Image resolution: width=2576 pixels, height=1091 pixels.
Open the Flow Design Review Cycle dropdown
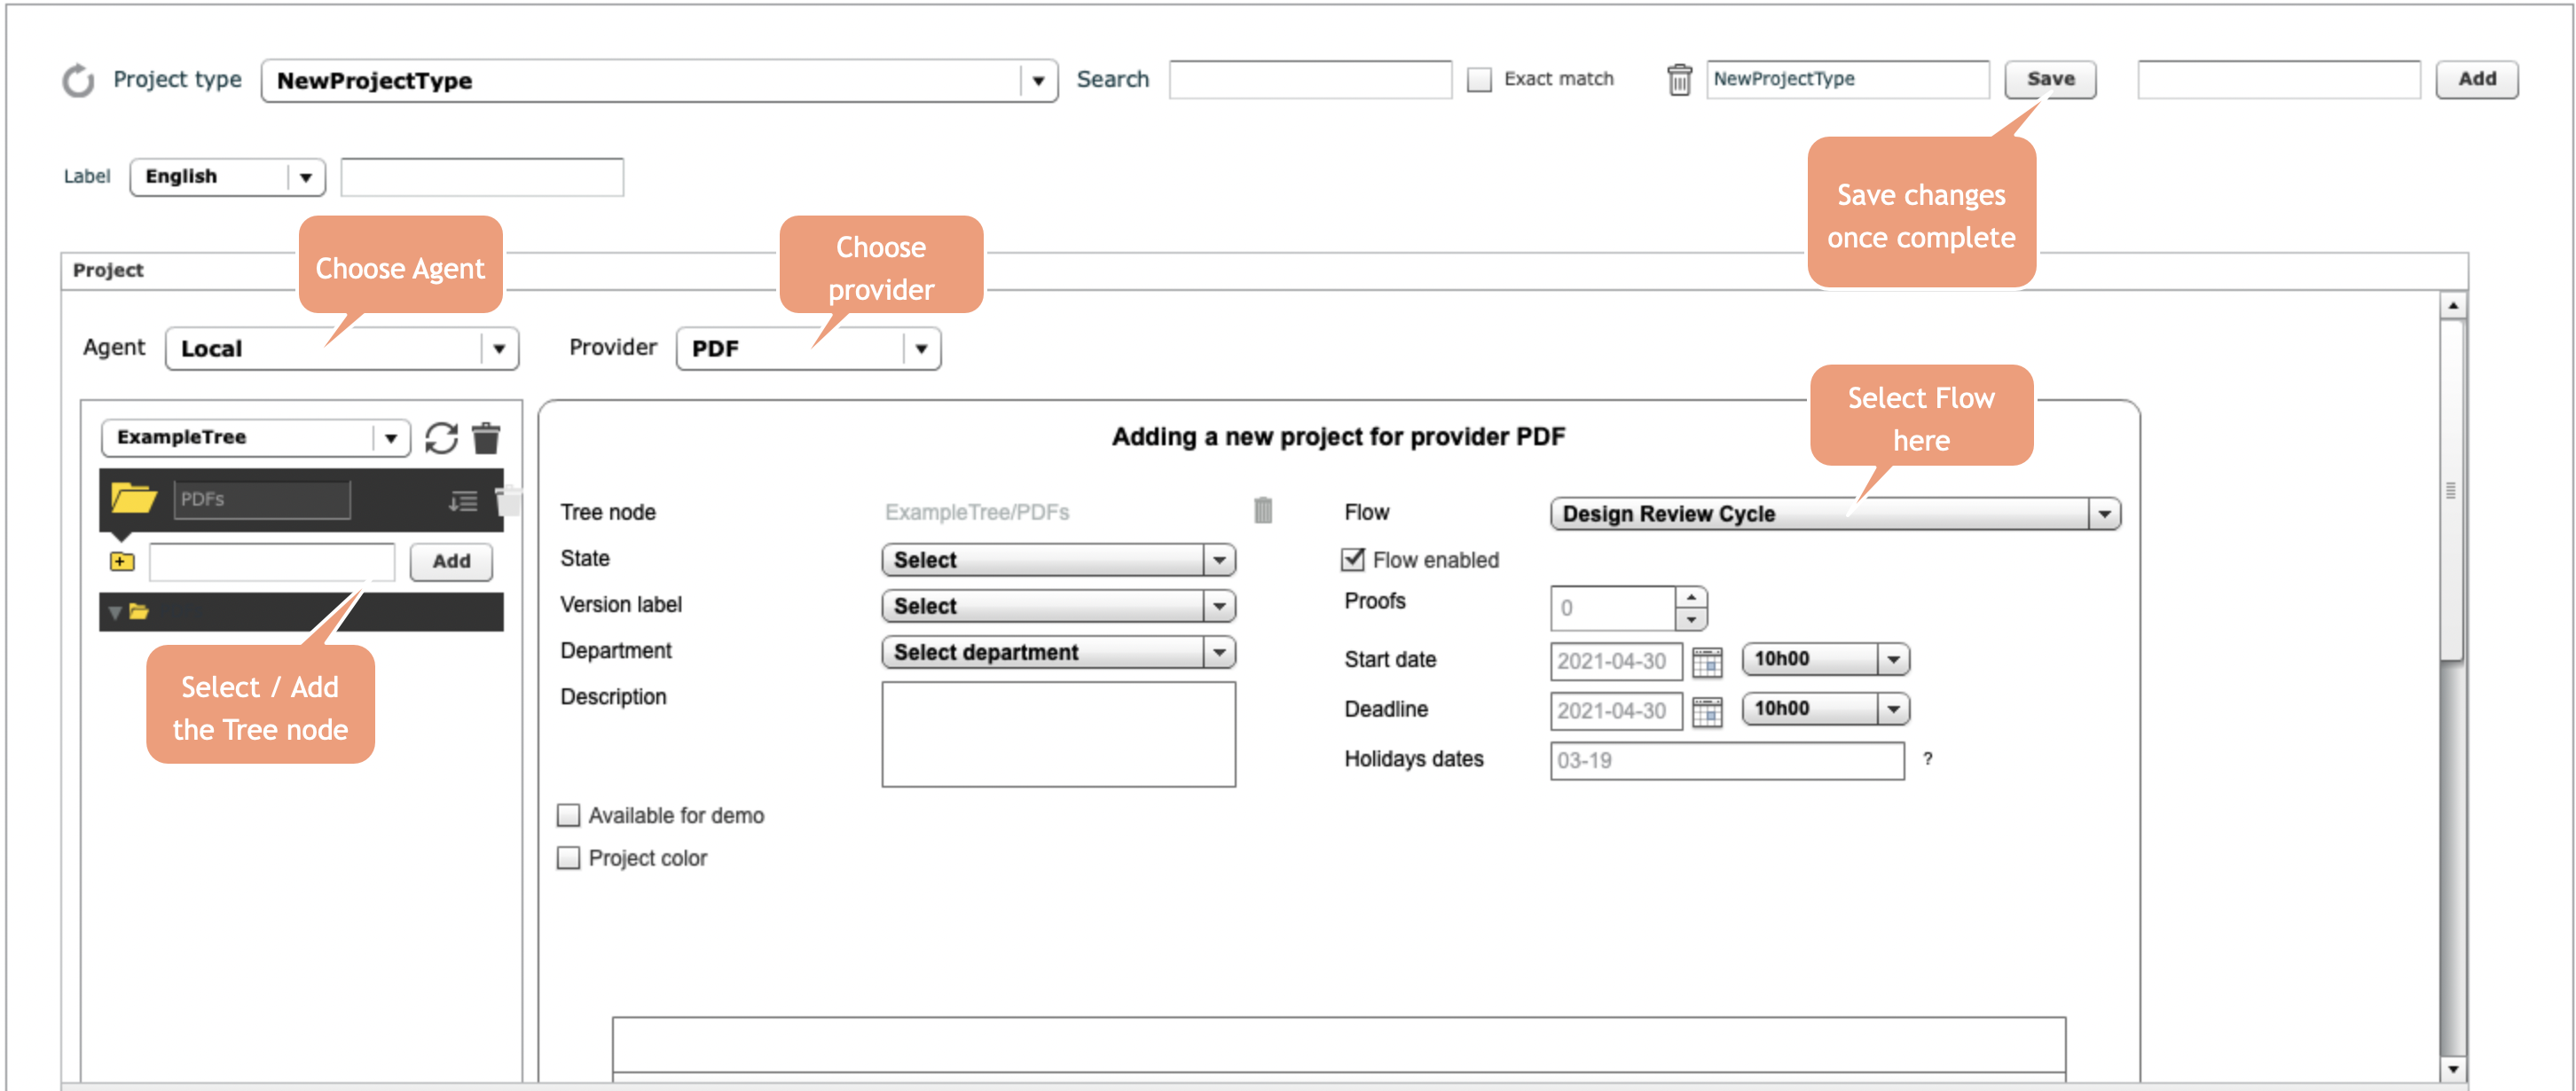pos(1835,514)
